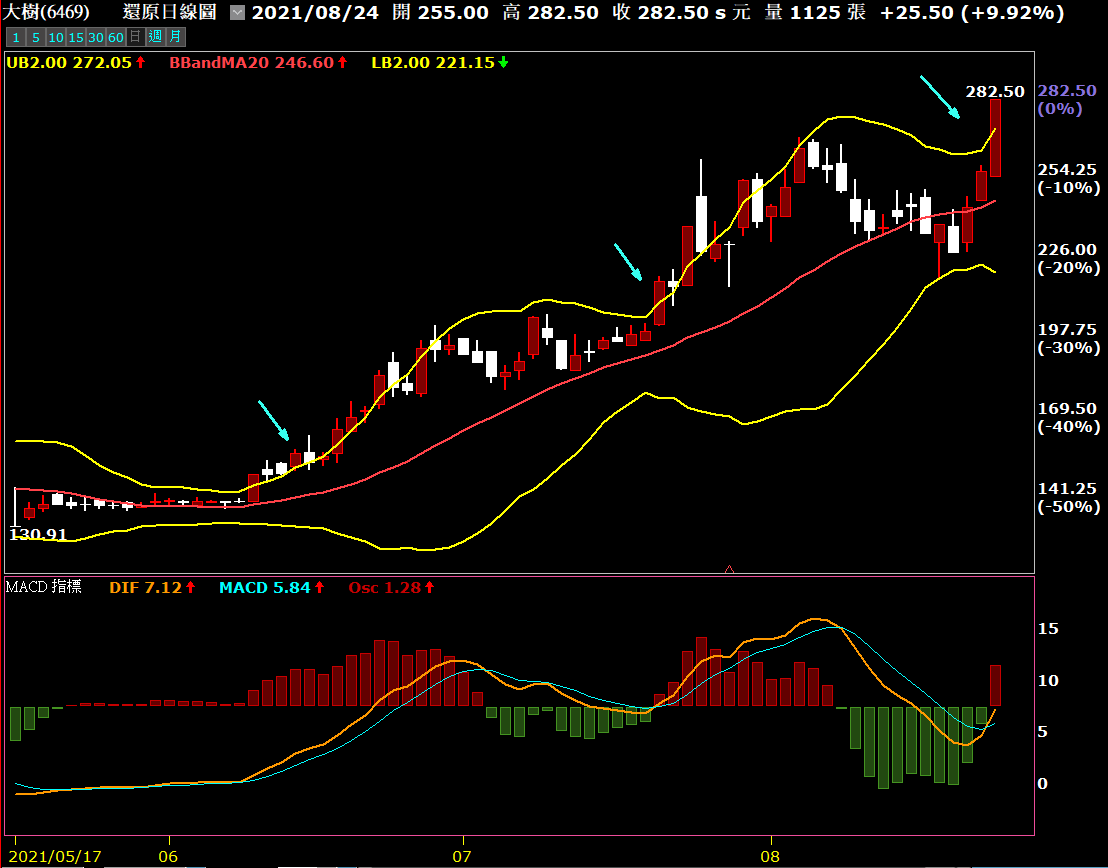Select the 60-minute chart interval
This screenshot has width=1108, height=868.
[x=116, y=37]
